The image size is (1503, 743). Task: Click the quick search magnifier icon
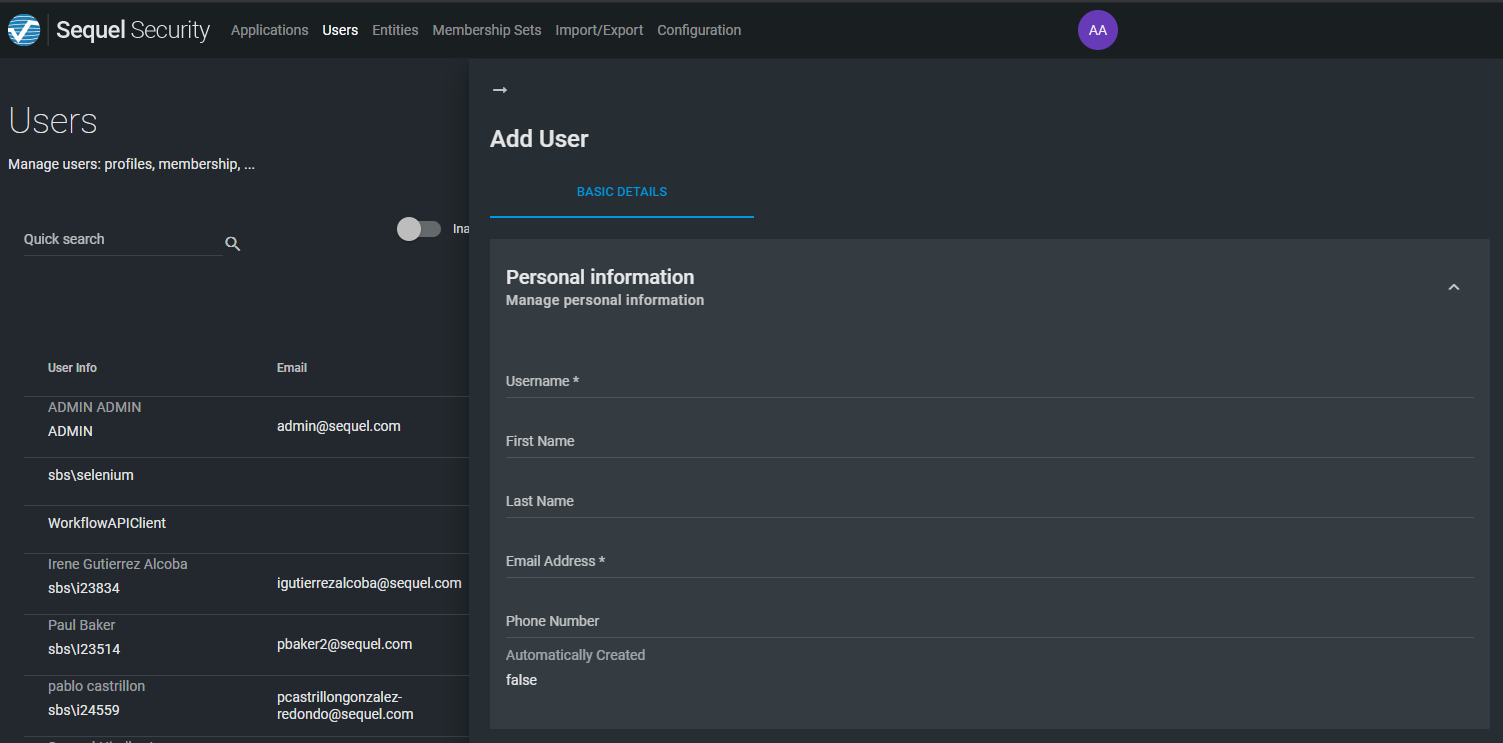(233, 243)
